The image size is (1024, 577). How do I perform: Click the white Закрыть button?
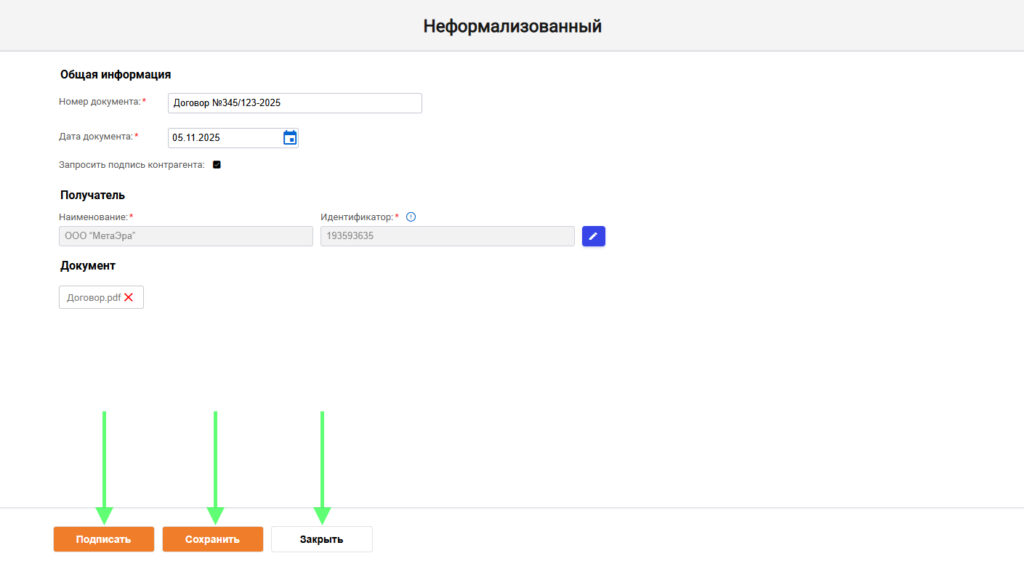coord(321,539)
